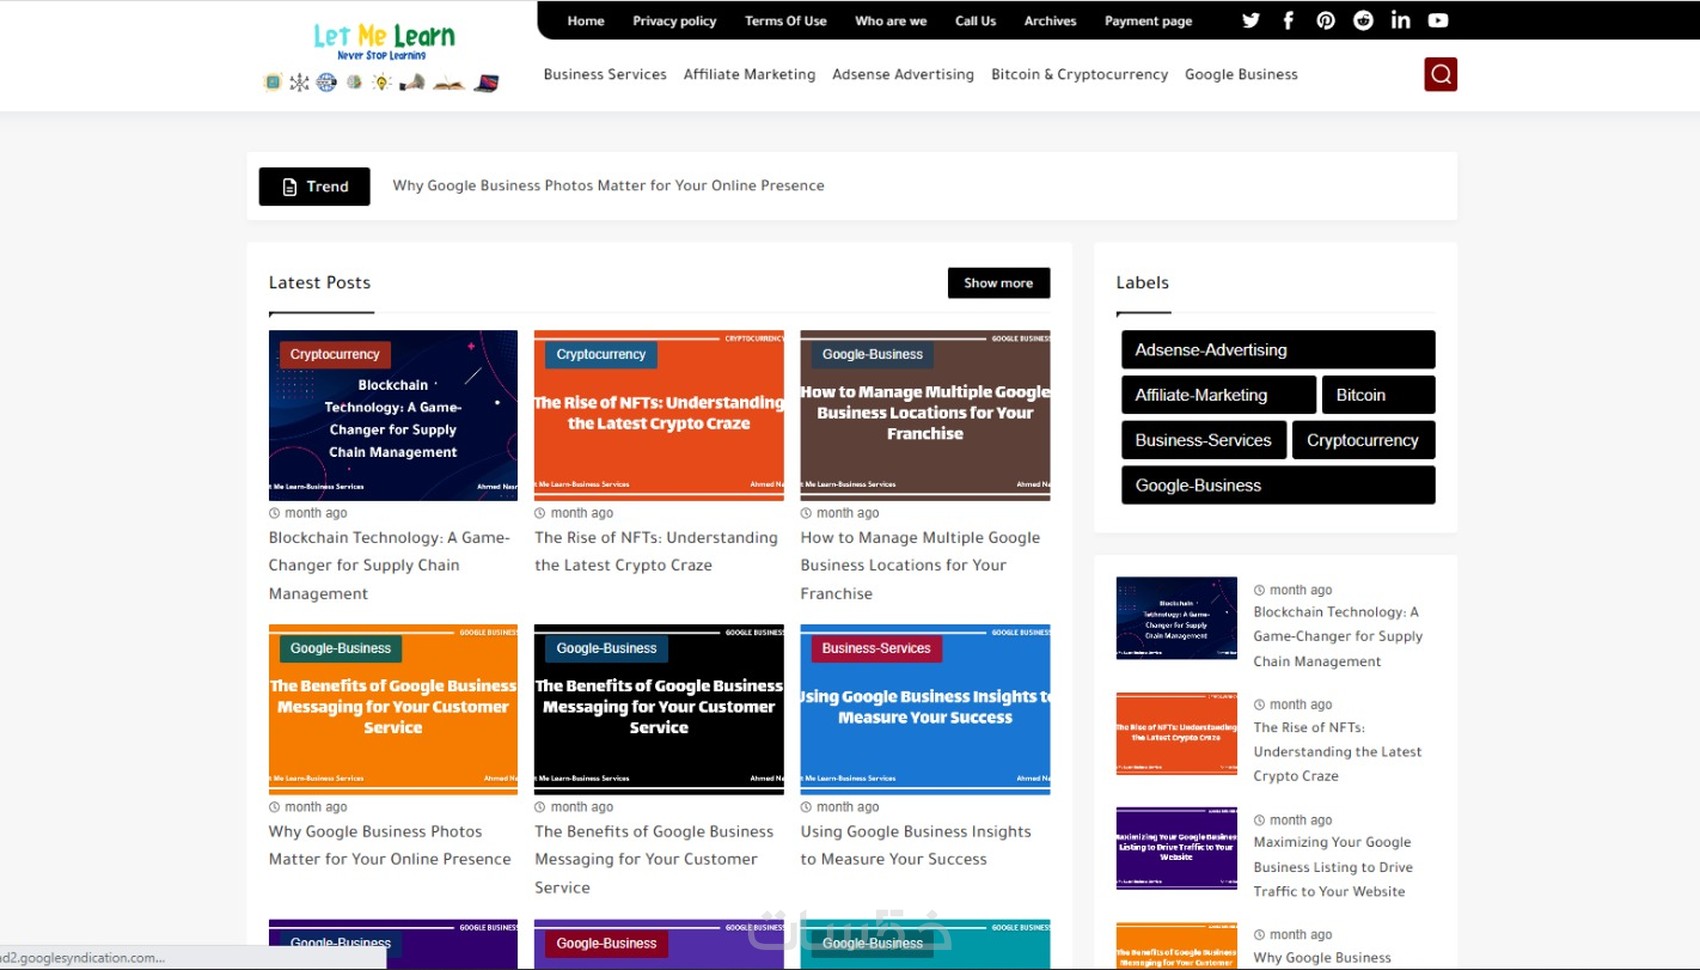Open the Terms Of Use page
Viewport: 1700px width, 970px height.
click(x=785, y=21)
